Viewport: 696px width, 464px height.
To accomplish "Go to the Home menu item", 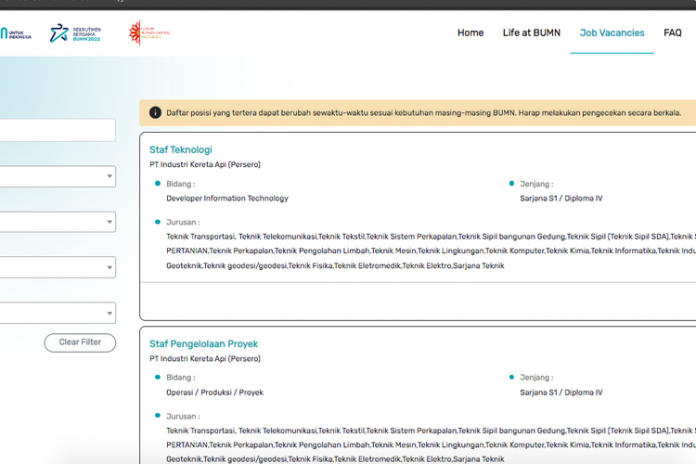I will (470, 33).
